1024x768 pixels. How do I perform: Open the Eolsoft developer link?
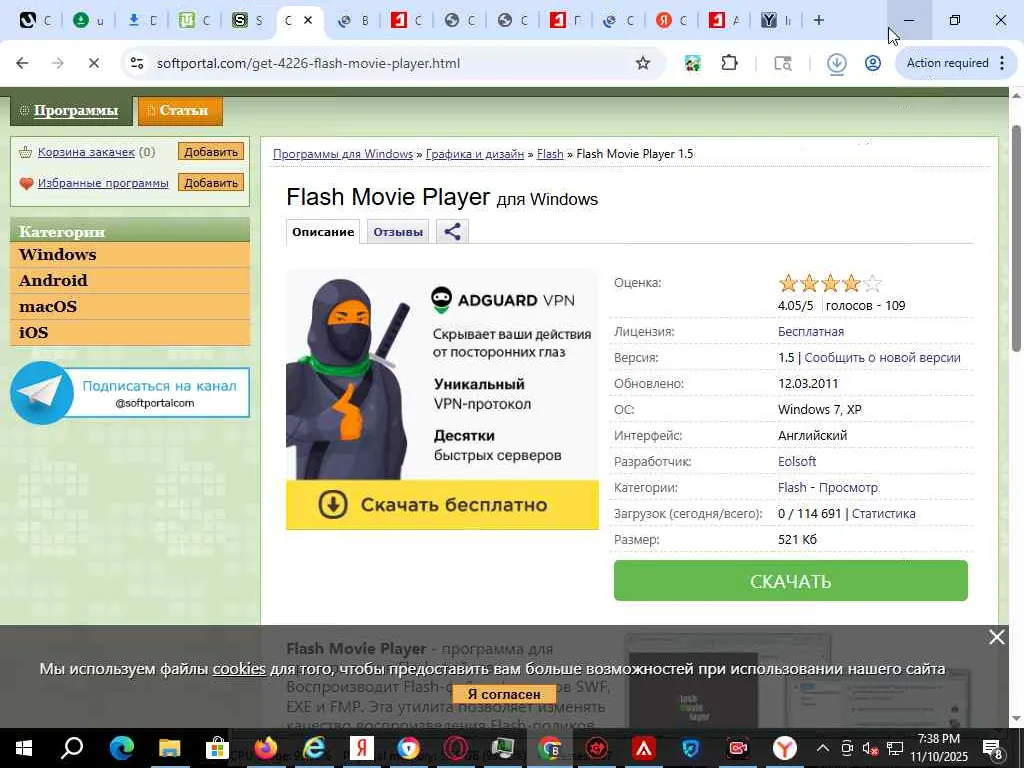pos(797,462)
